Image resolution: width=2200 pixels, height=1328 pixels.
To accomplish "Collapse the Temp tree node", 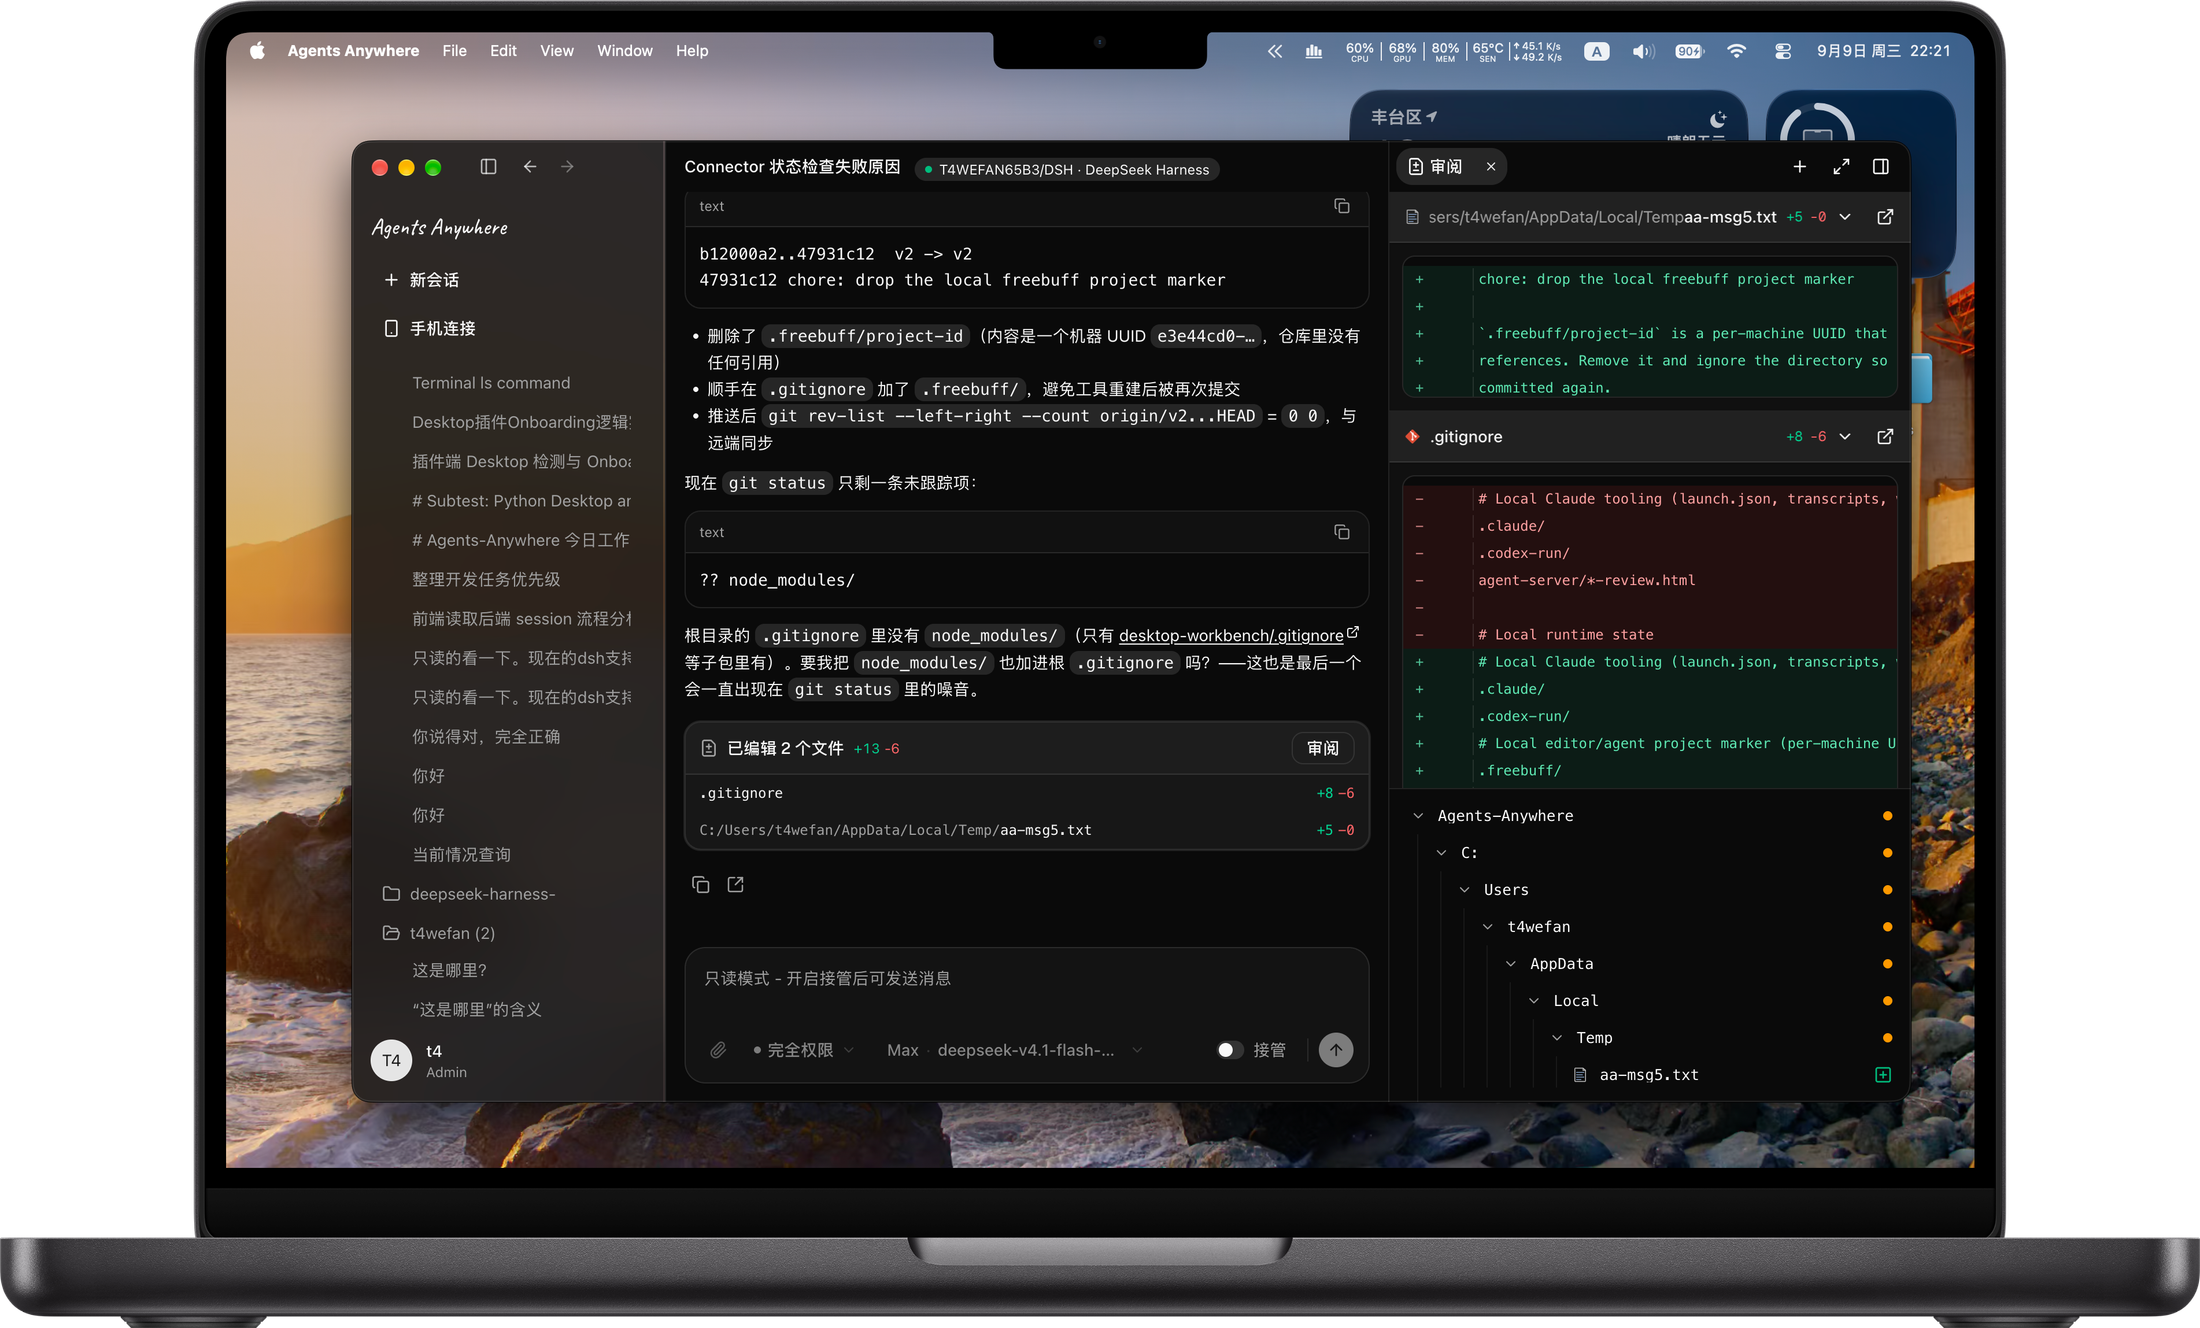I will click(1557, 1038).
